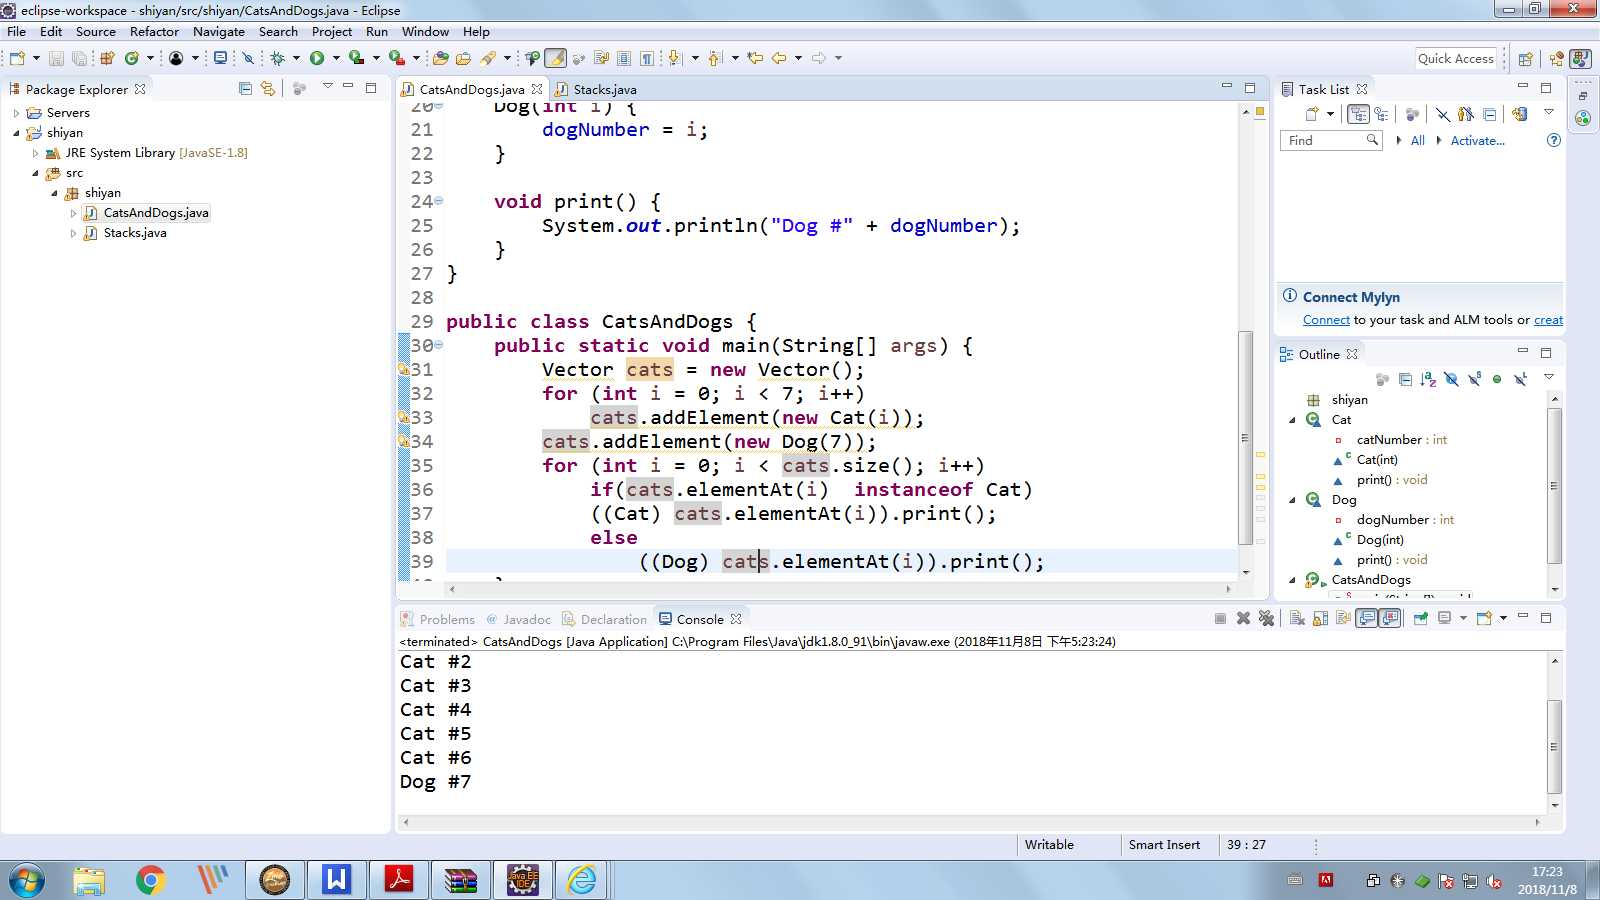Open the Outline view menu triangle
The width and height of the screenshot is (1600, 900).
[1549, 377]
